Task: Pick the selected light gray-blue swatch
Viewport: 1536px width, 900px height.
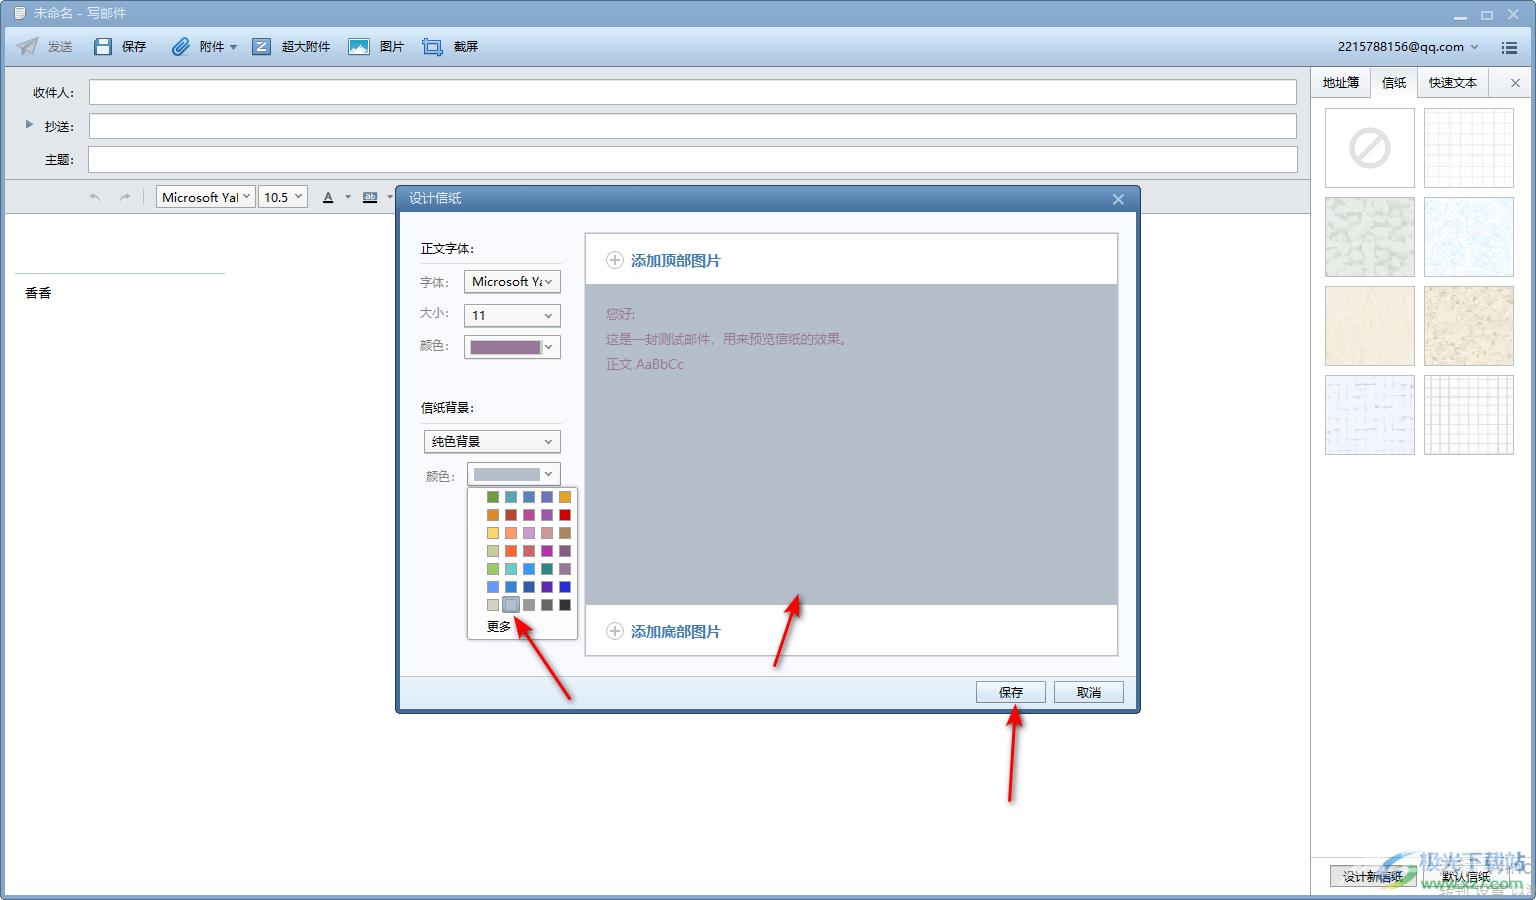Action: click(x=511, y=605)
